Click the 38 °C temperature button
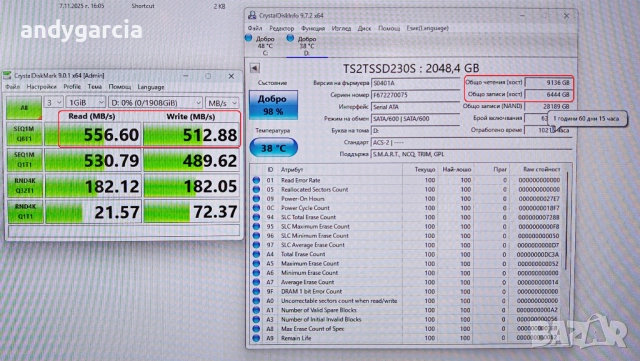The height and width of the screenshot is (361, 640). click(273, 147)
